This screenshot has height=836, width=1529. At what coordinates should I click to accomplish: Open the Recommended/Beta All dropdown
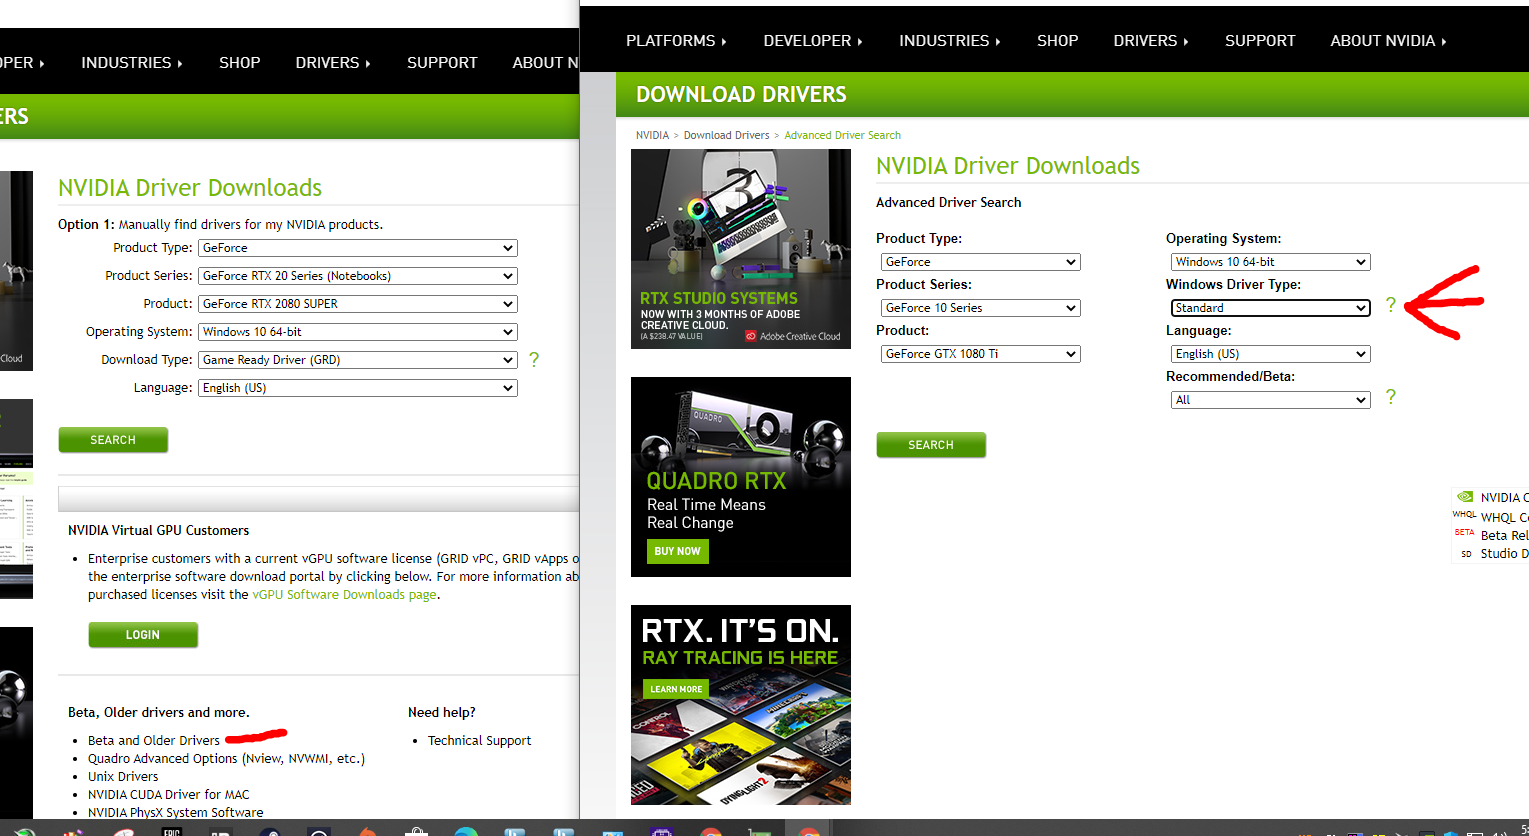tap(1270, 400)
